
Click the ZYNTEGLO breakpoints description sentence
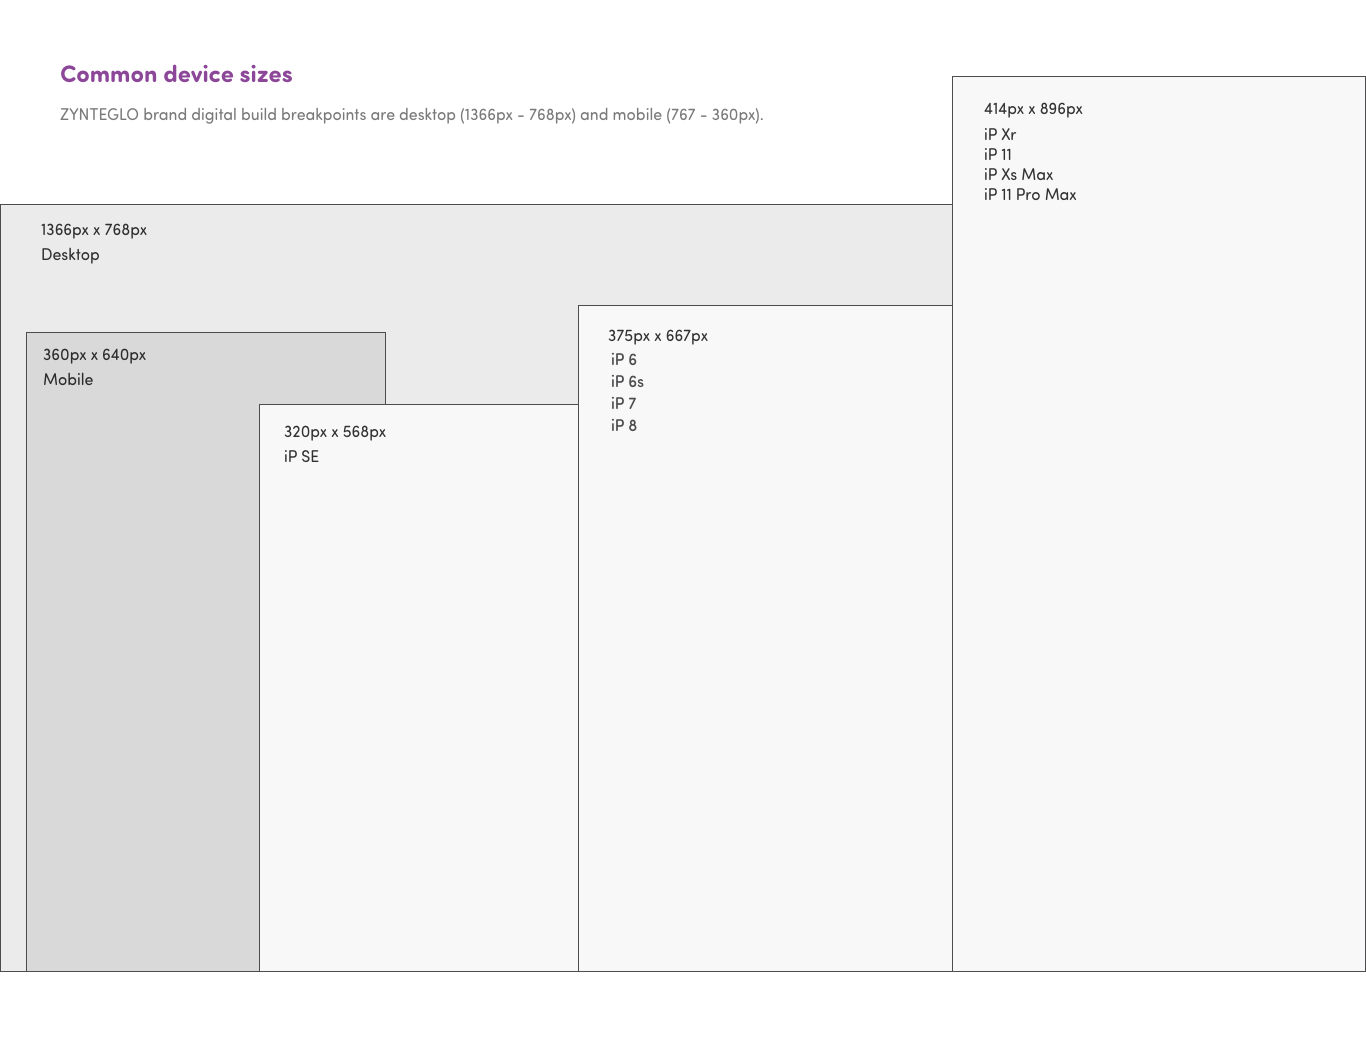pos(412,115)
